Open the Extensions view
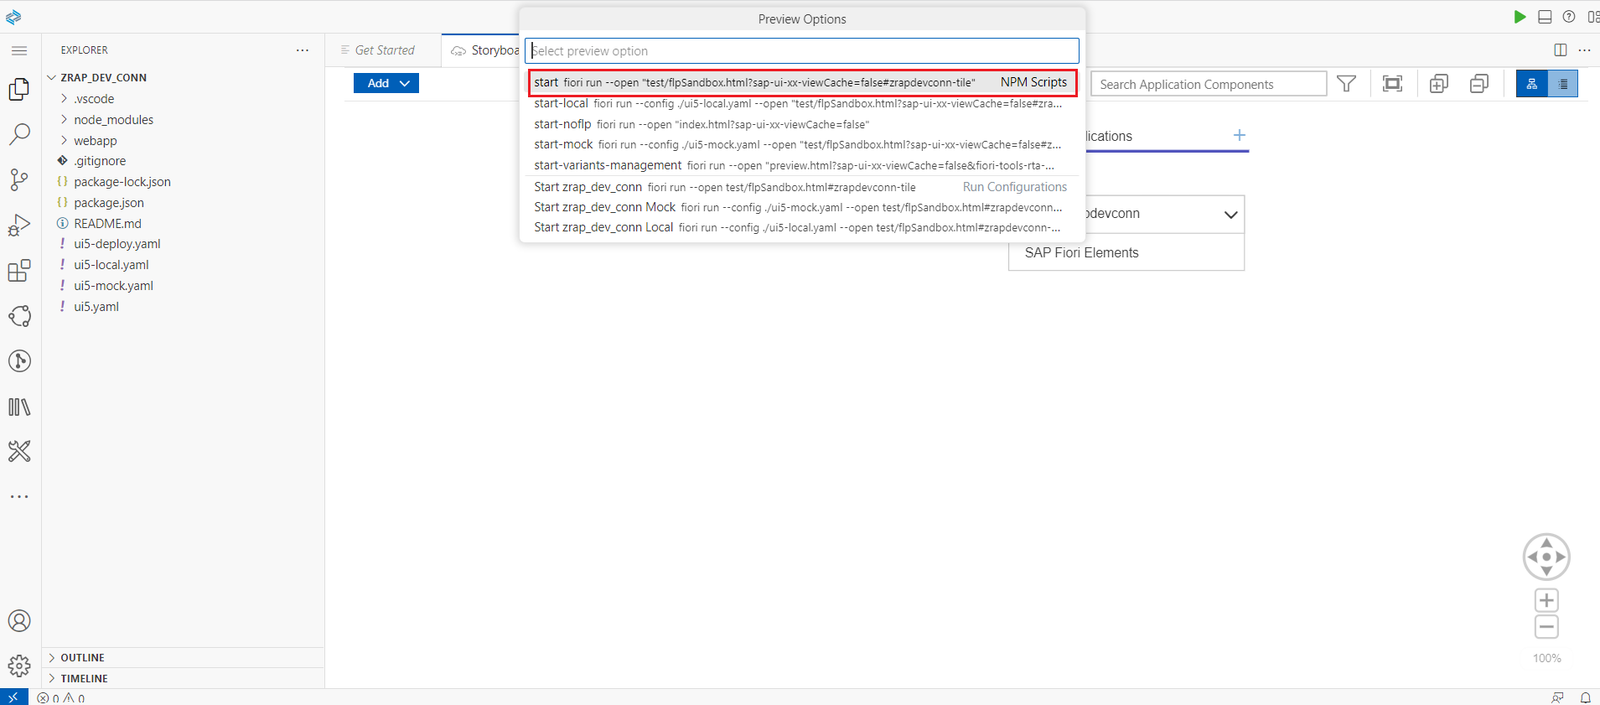This screenshot has width=1600, height=705. (19, 271)
